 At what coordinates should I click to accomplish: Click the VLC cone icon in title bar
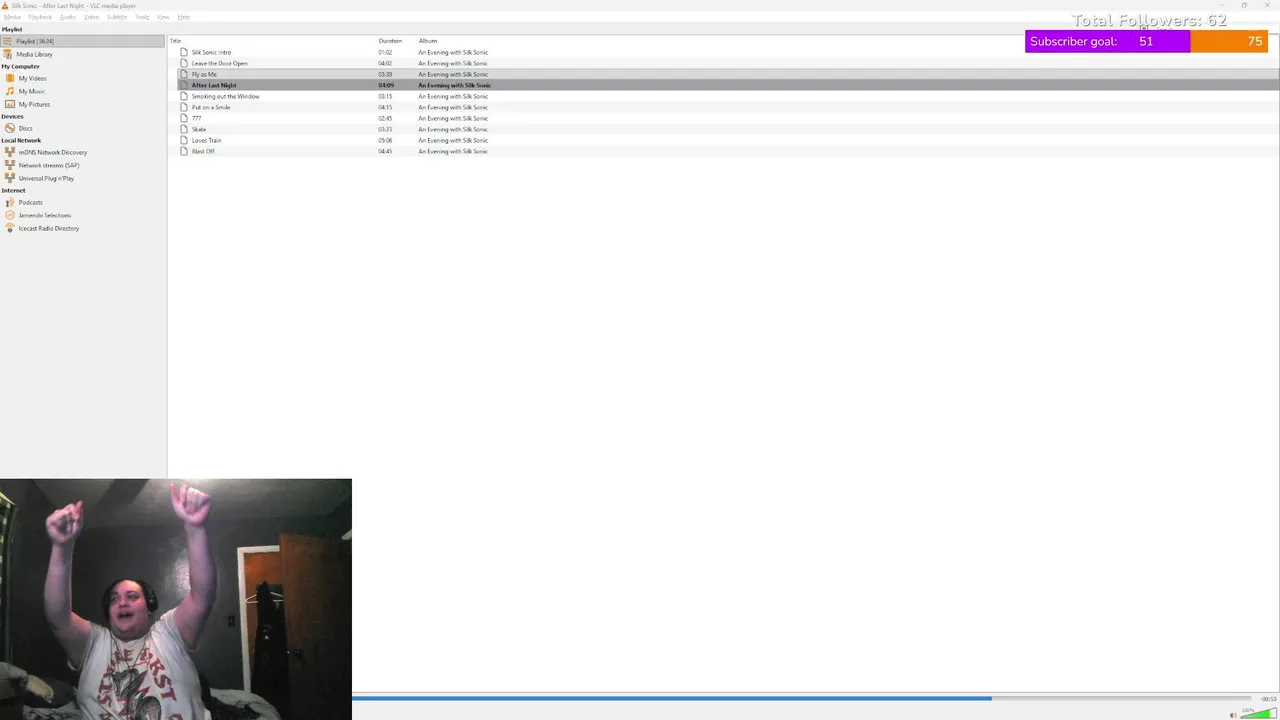pyautogui.click(x=5, y=5)
